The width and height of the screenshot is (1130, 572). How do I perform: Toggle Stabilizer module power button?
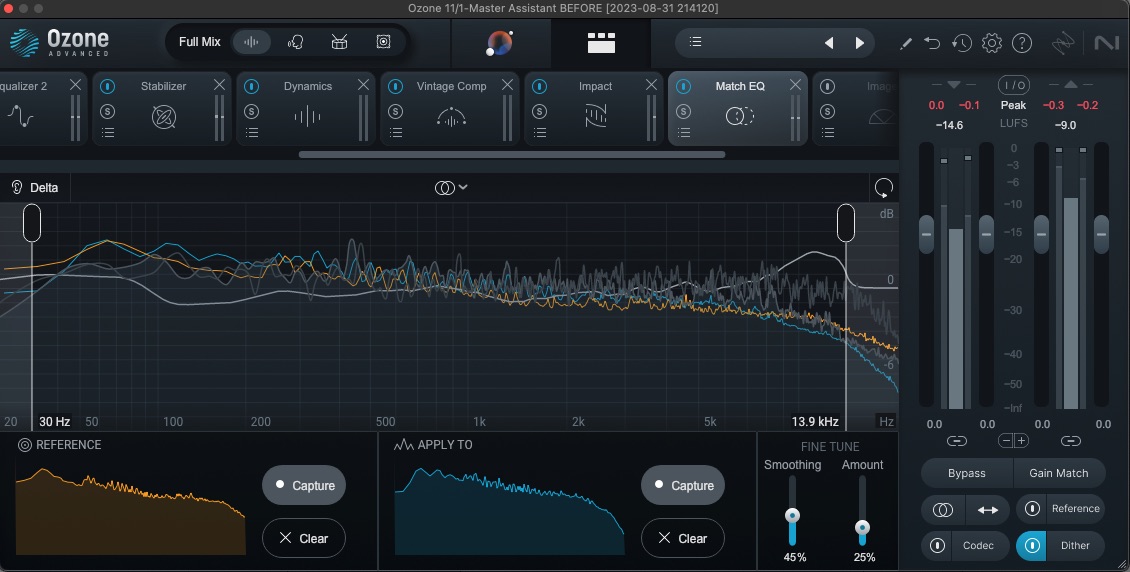pos(107,86)
